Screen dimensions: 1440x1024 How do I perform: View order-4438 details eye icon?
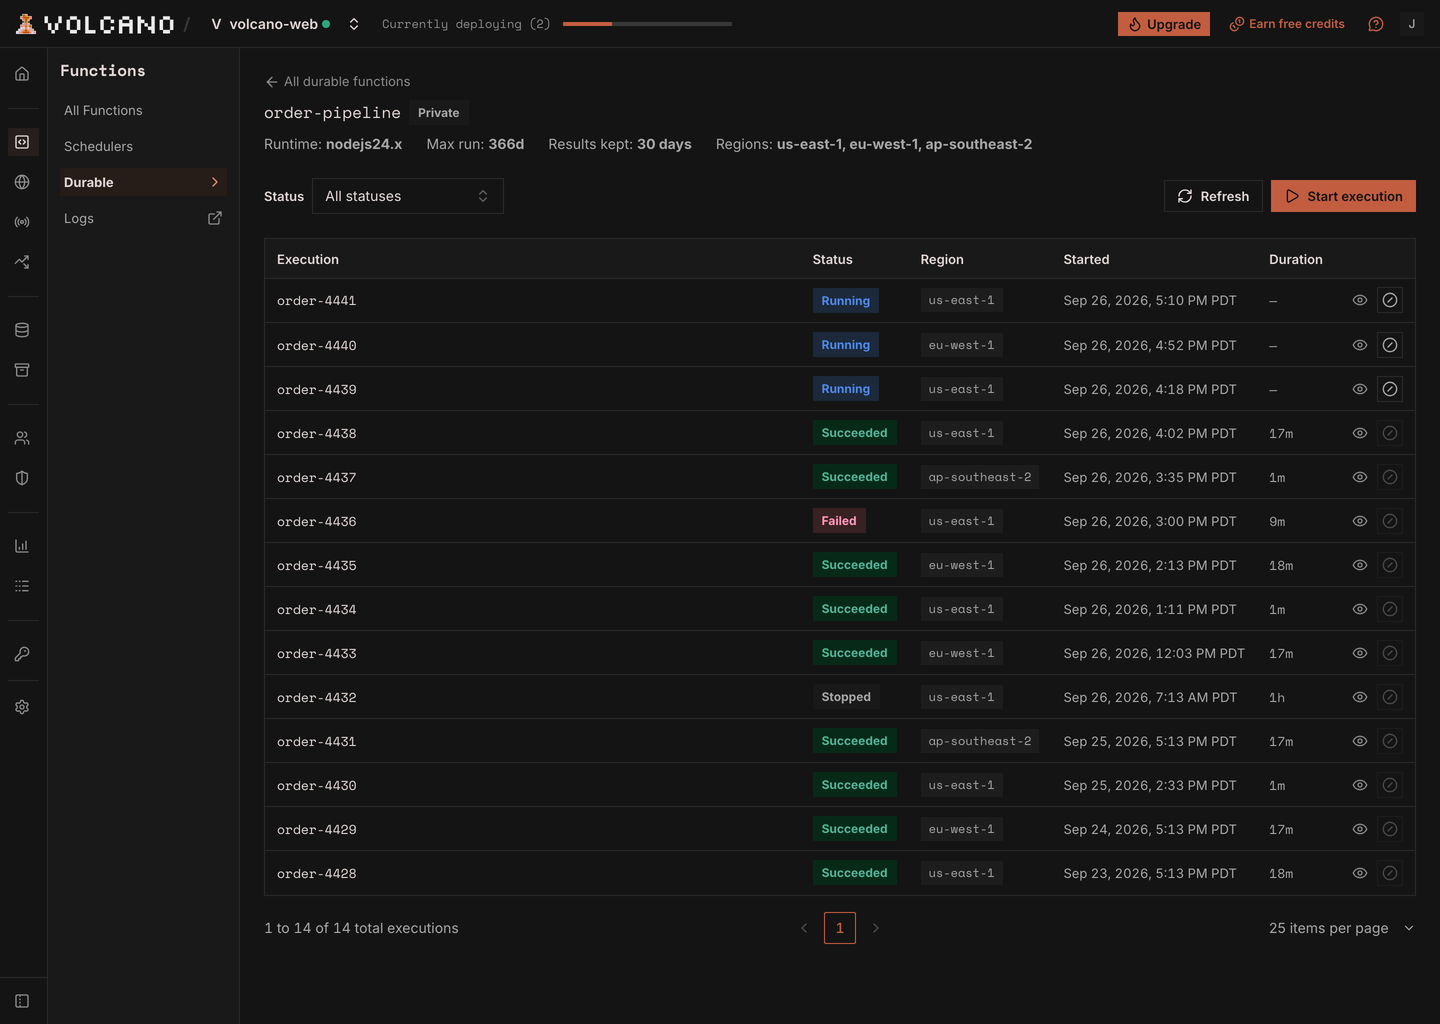coord(1360,433)
